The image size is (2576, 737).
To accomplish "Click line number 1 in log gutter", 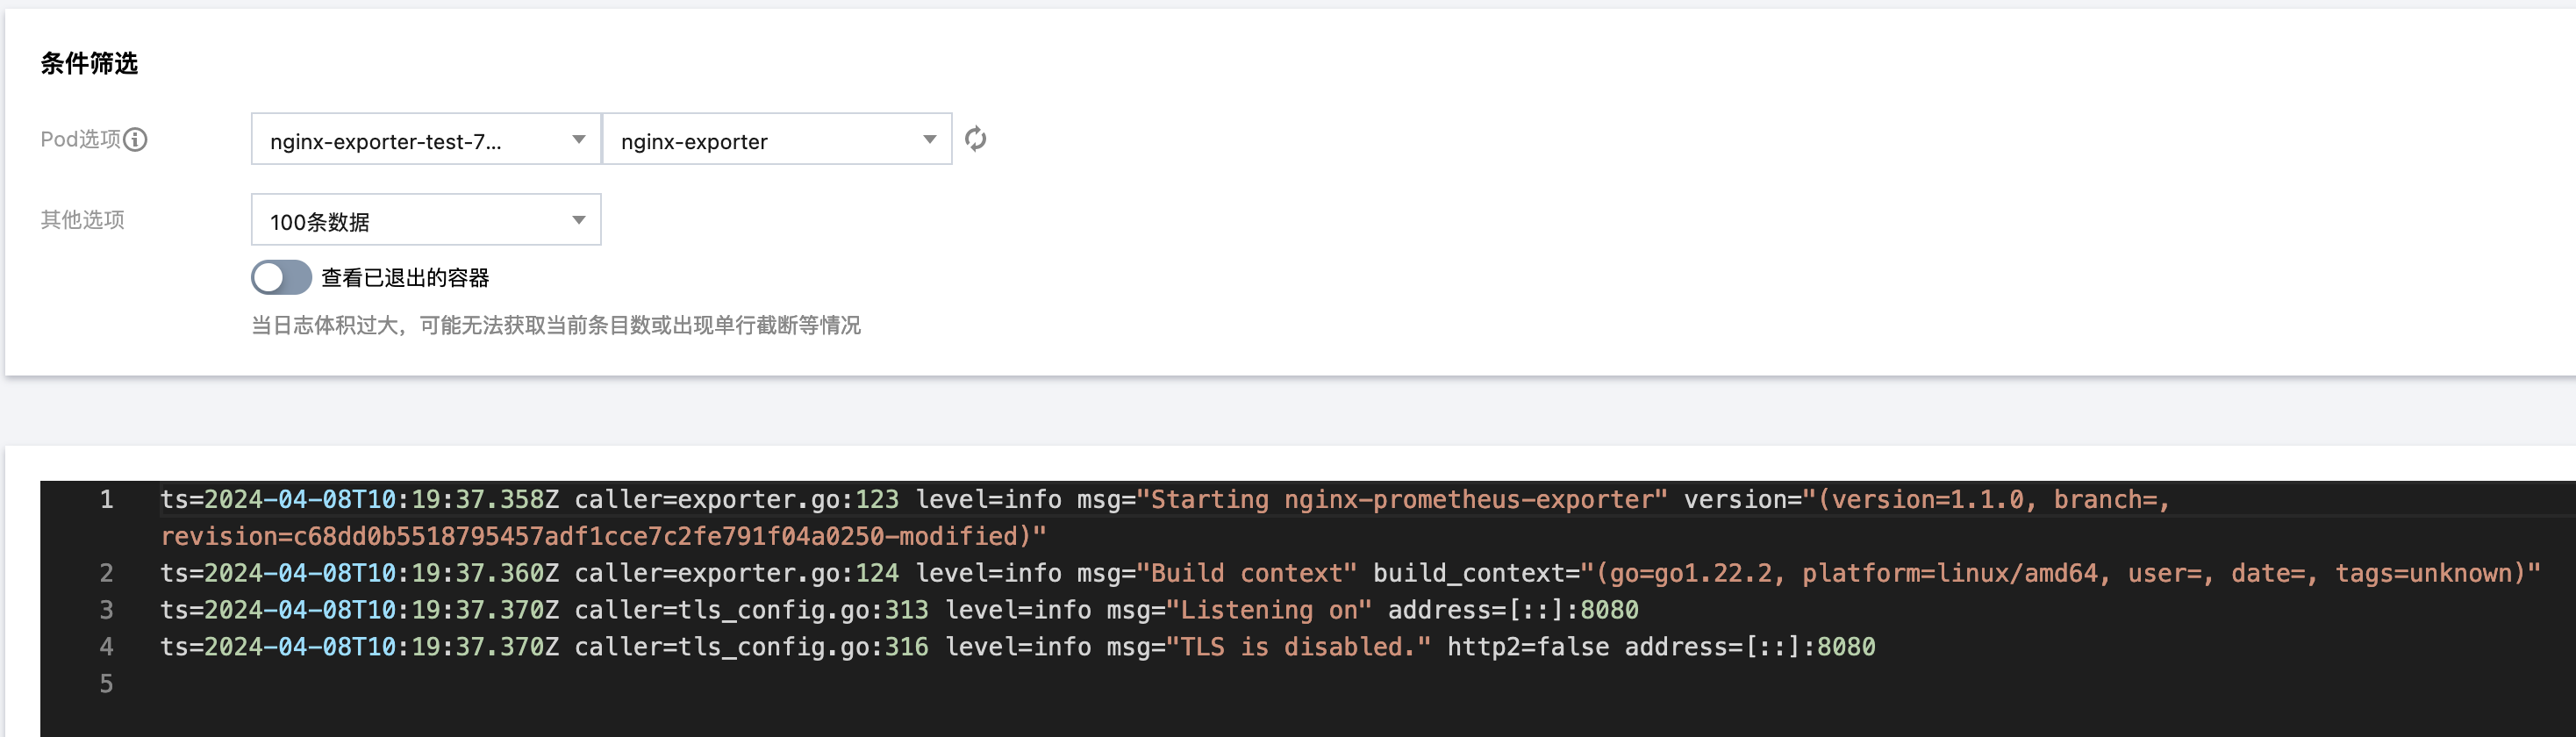I will tap(106, 500).
